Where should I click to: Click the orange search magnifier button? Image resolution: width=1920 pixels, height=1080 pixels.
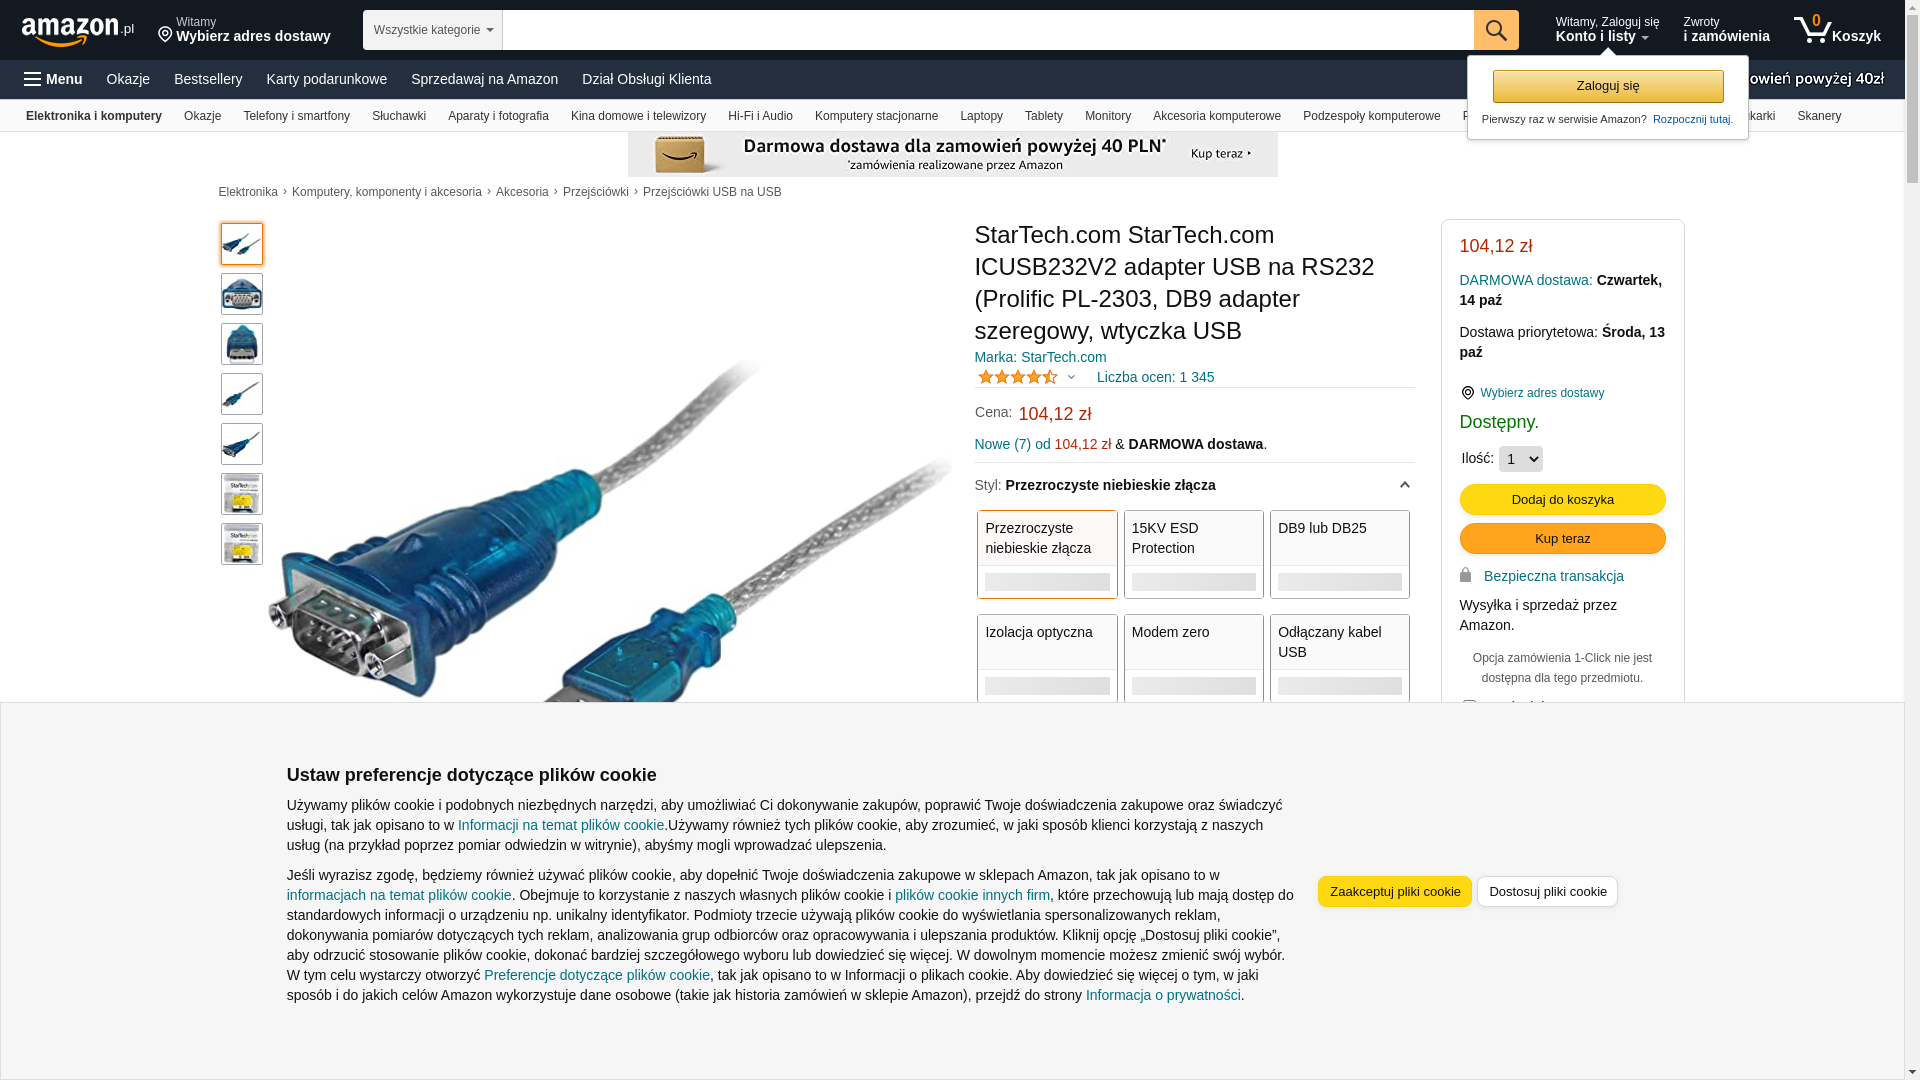[x=1496, y=30]
